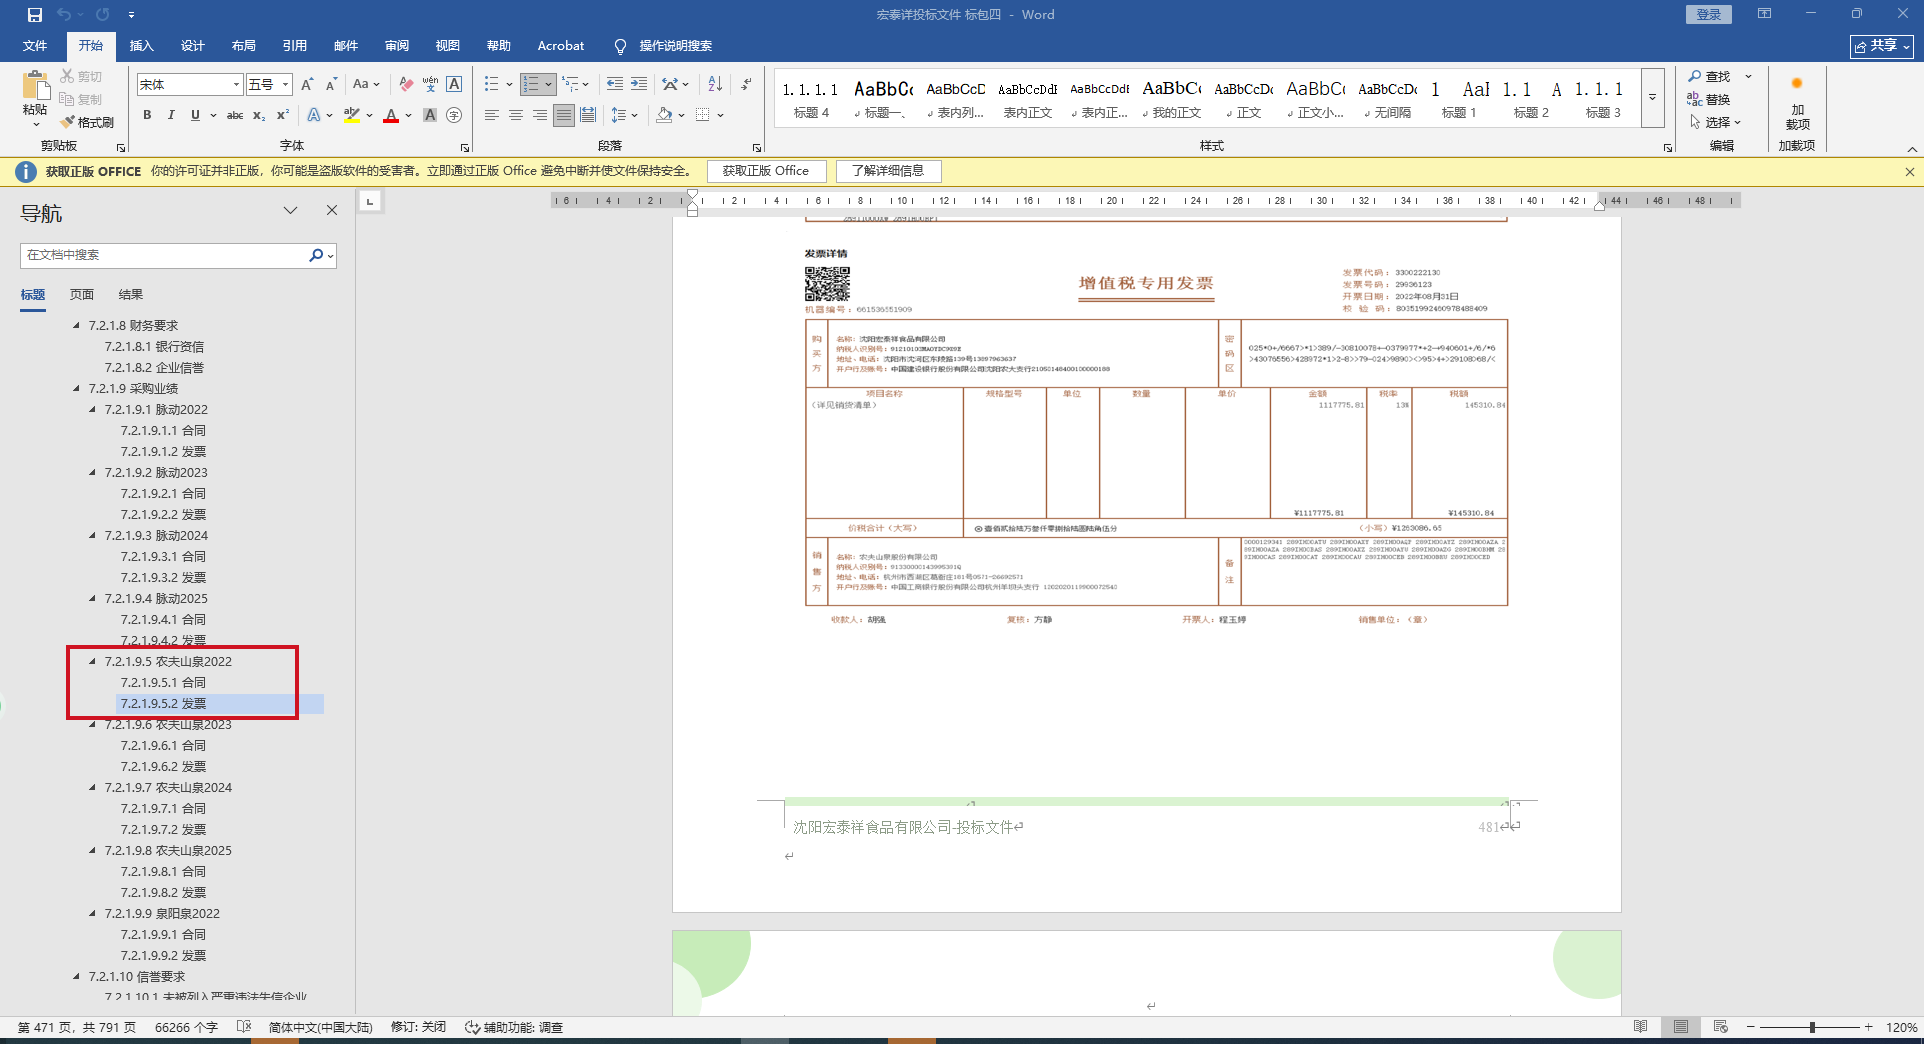This screenshot has height=1044, width=1924.
Task: Cut the selection with the scissors icon
Action: point(67,76)
